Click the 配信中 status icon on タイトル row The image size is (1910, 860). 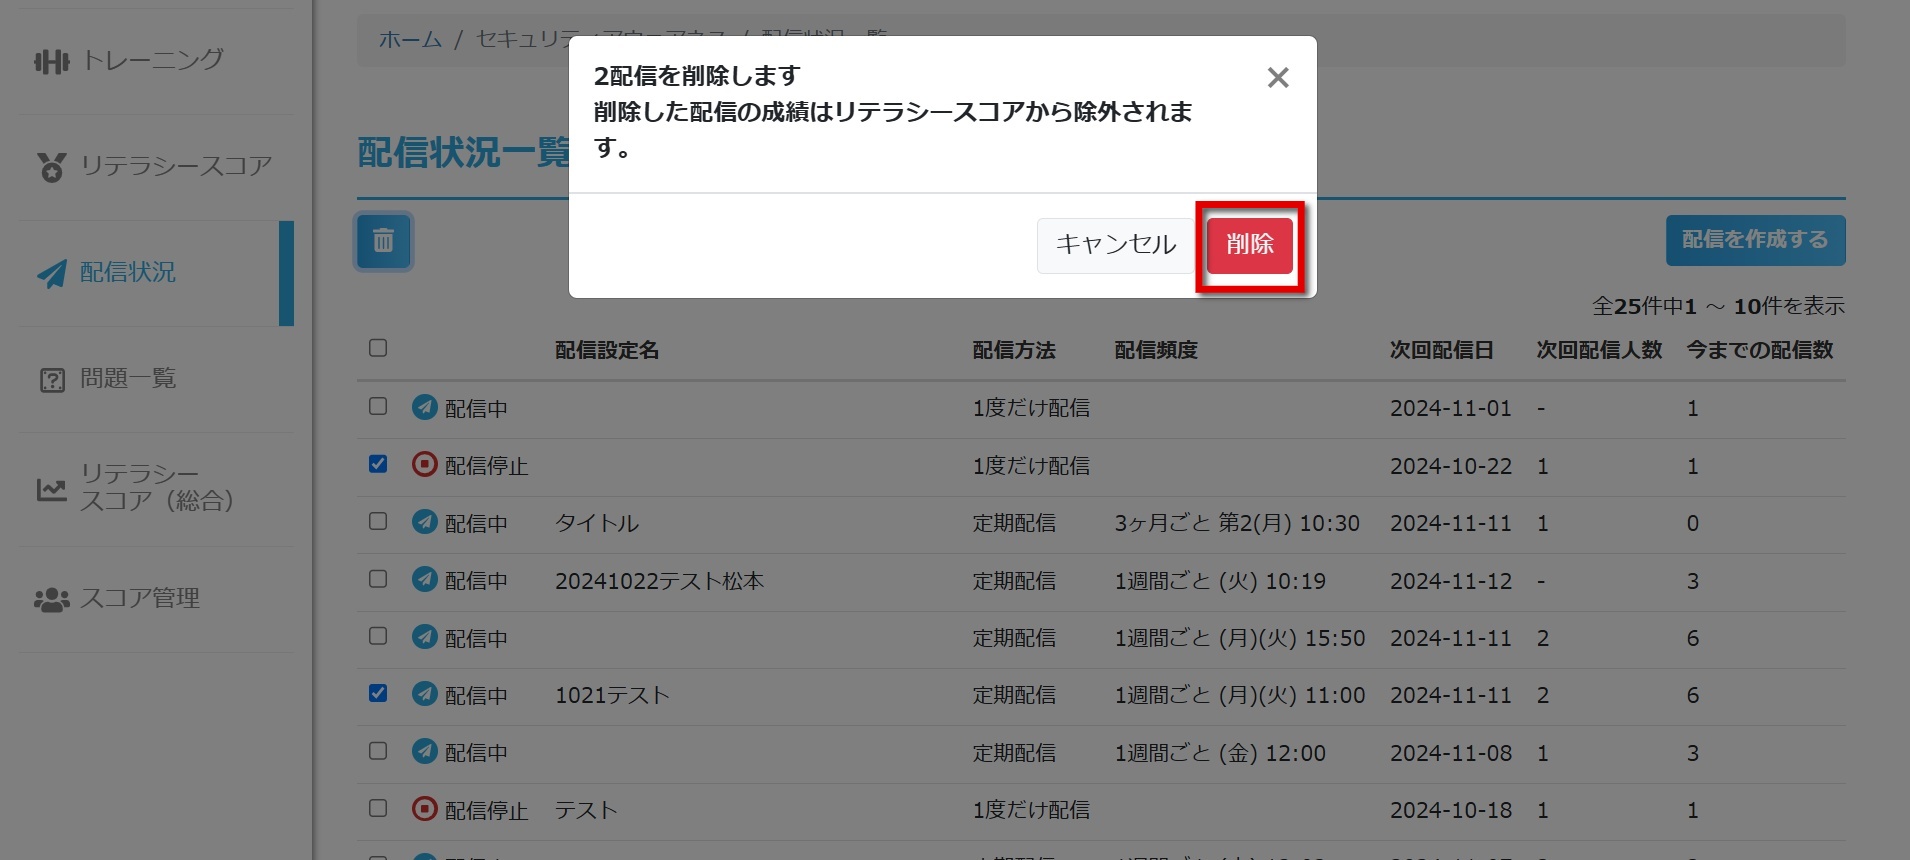[x=425, y=522]
